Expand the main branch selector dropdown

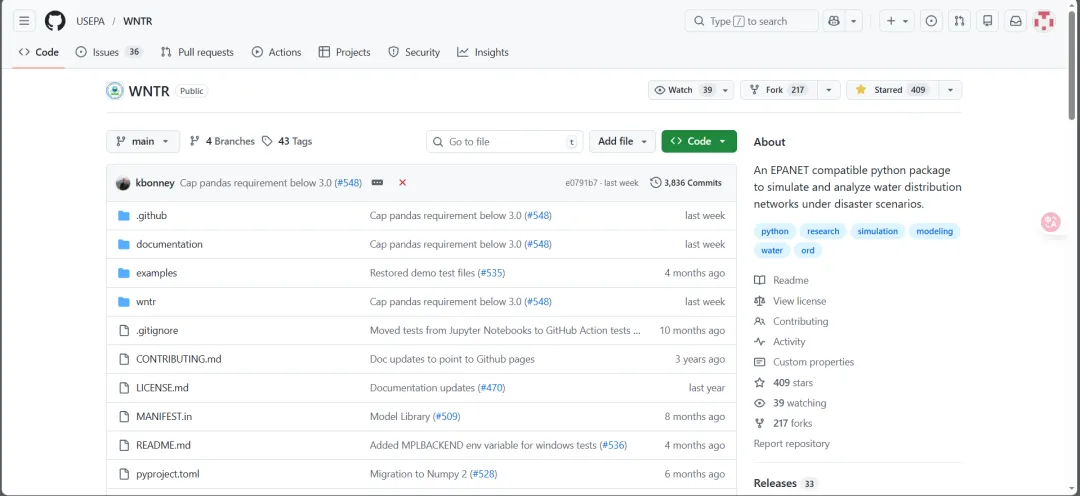click(143, 141)
